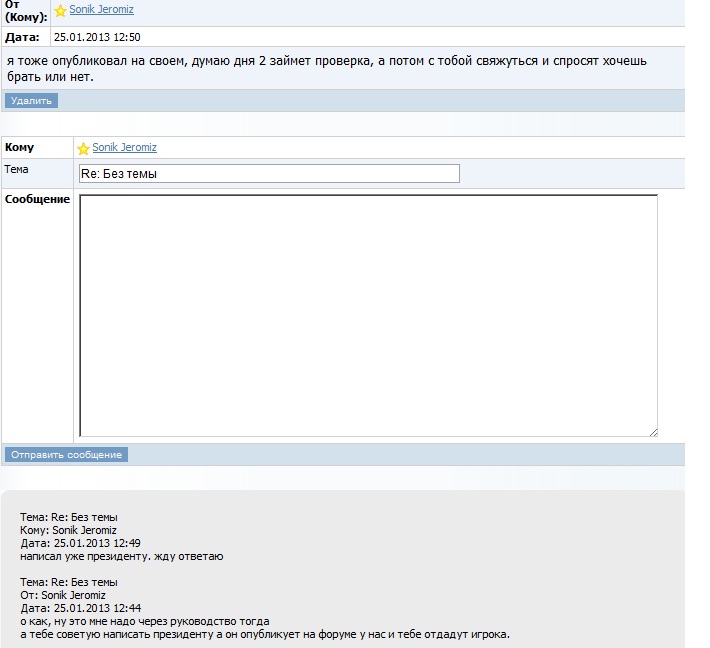This screenshot has height=648, width=710.
Task: Click the Тема label in the reply form
Action: (x=17, y=170)
